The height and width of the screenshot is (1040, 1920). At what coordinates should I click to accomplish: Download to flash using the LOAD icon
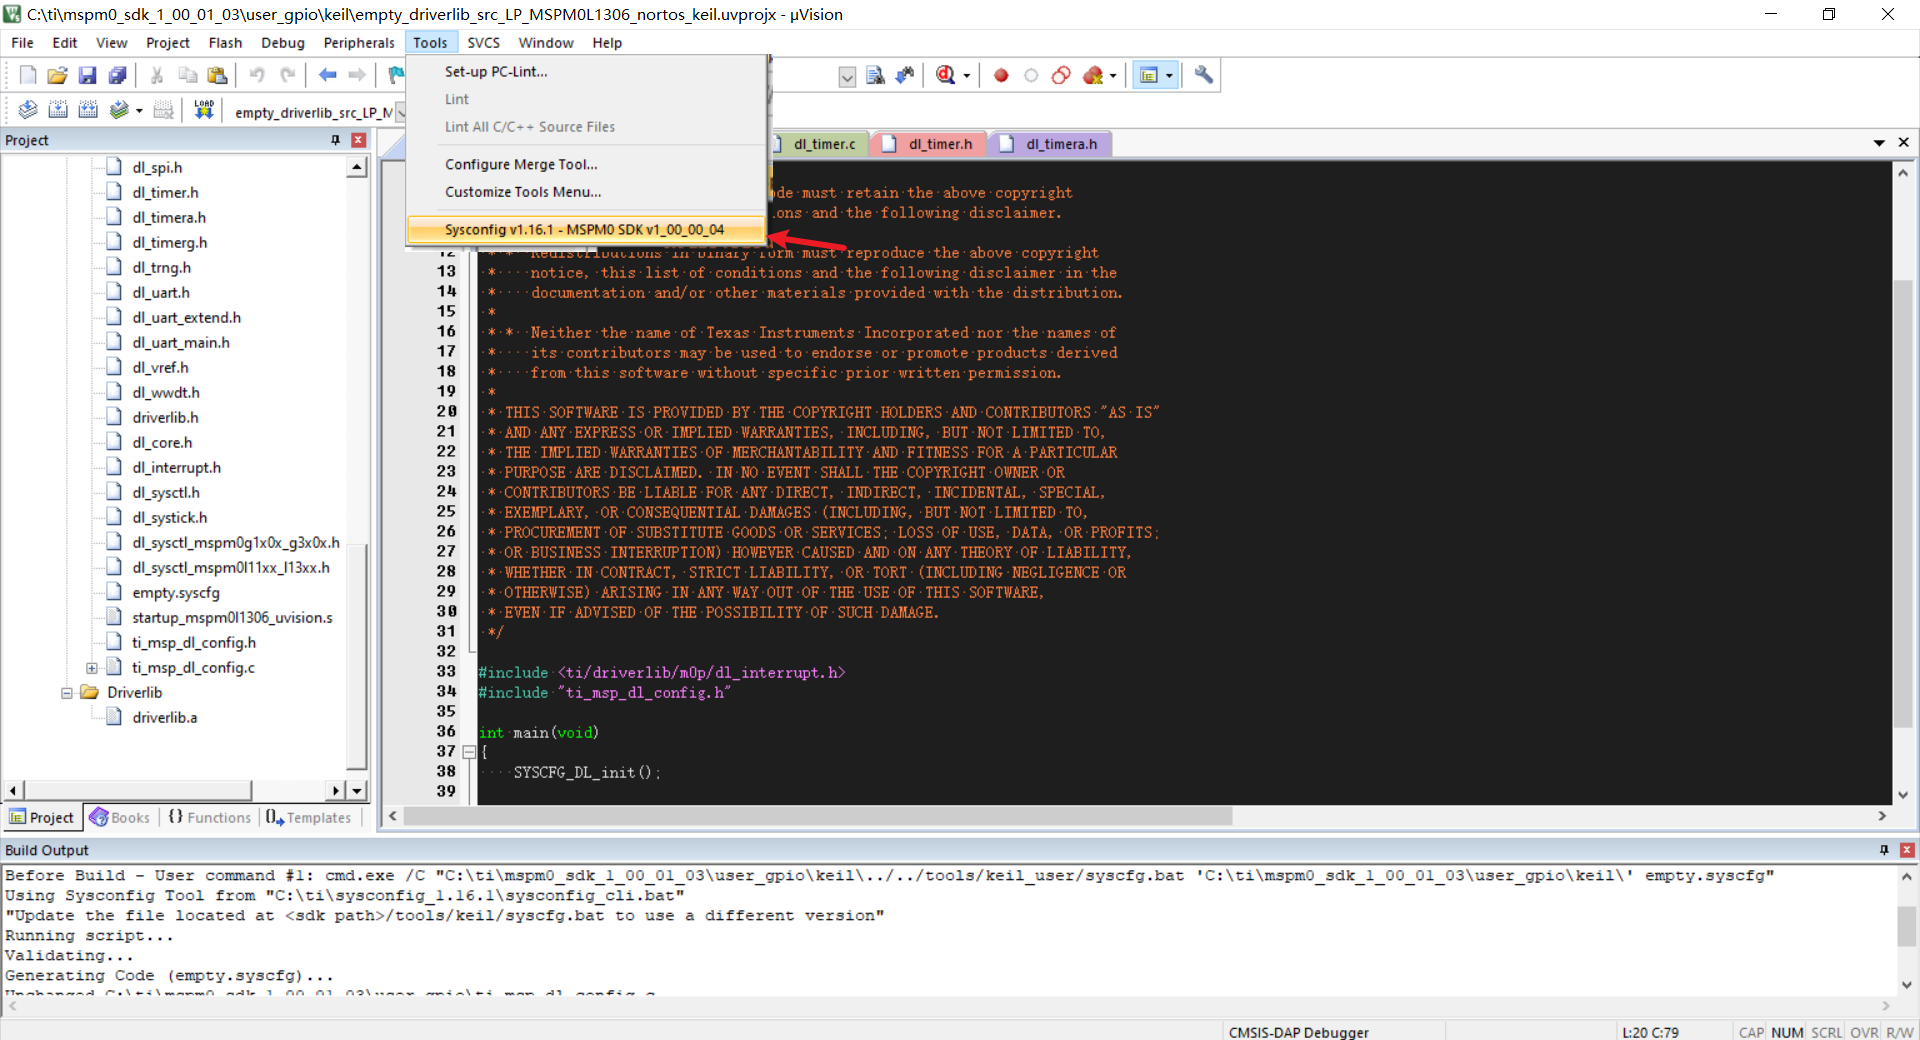pyautogui.click(x=204, y=110)
